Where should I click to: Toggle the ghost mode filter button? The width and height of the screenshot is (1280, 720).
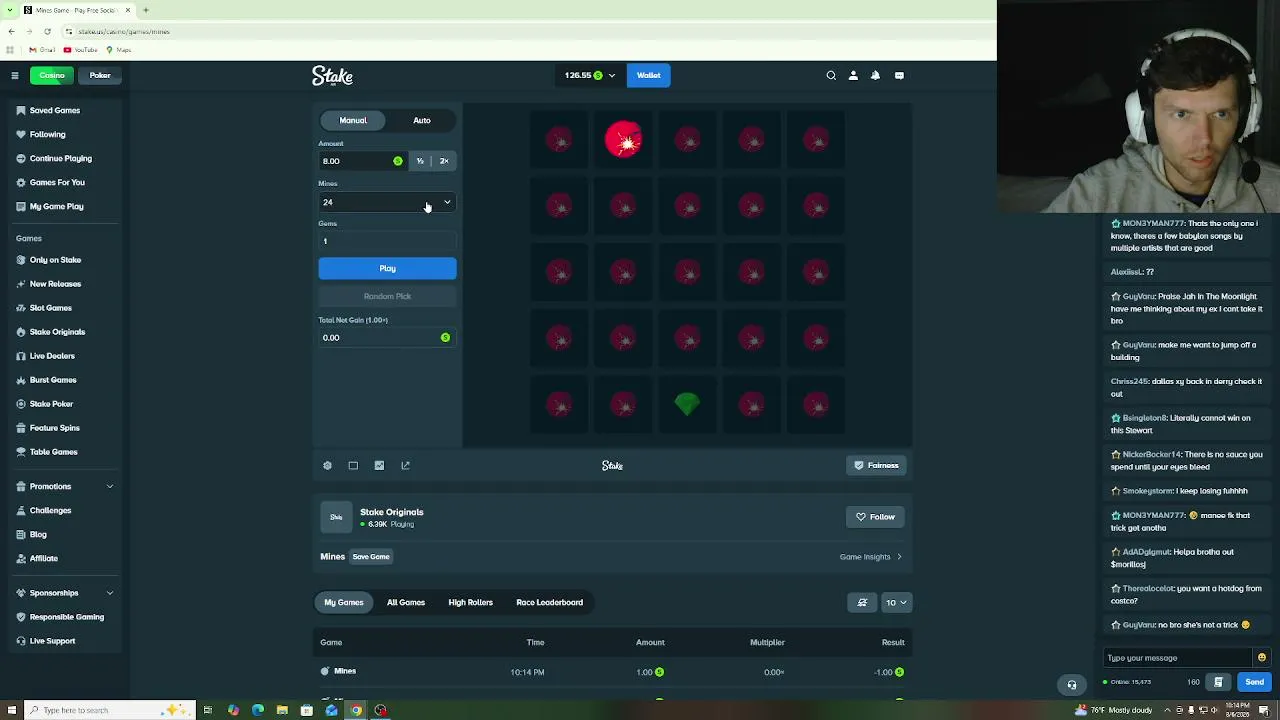click(x=862, y=602)
